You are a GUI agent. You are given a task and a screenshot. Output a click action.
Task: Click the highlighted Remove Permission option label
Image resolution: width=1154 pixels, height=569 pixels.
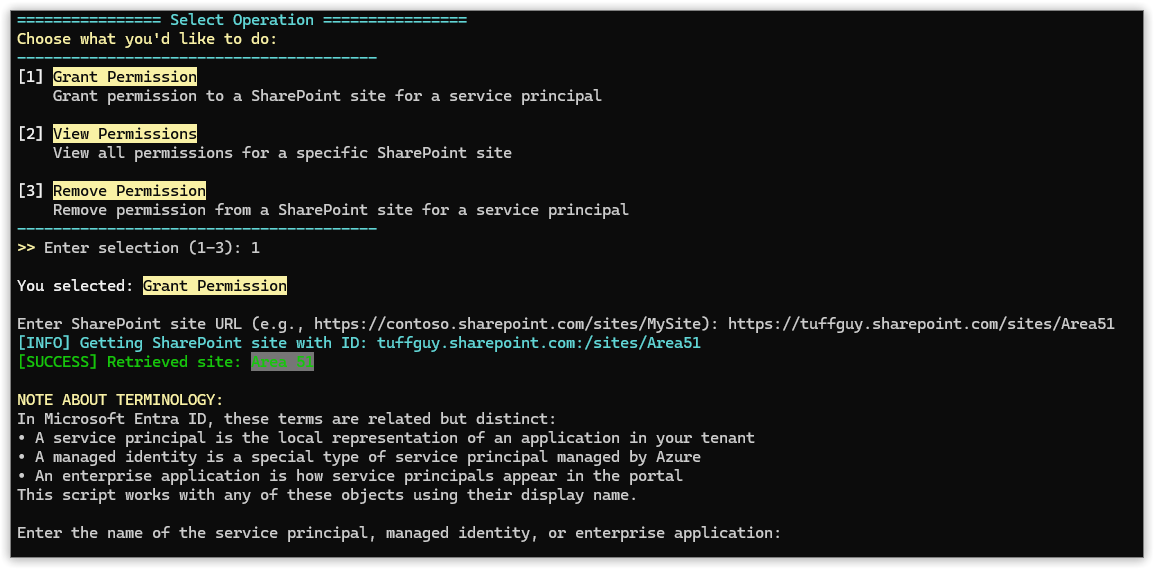(x=129, y=191)
